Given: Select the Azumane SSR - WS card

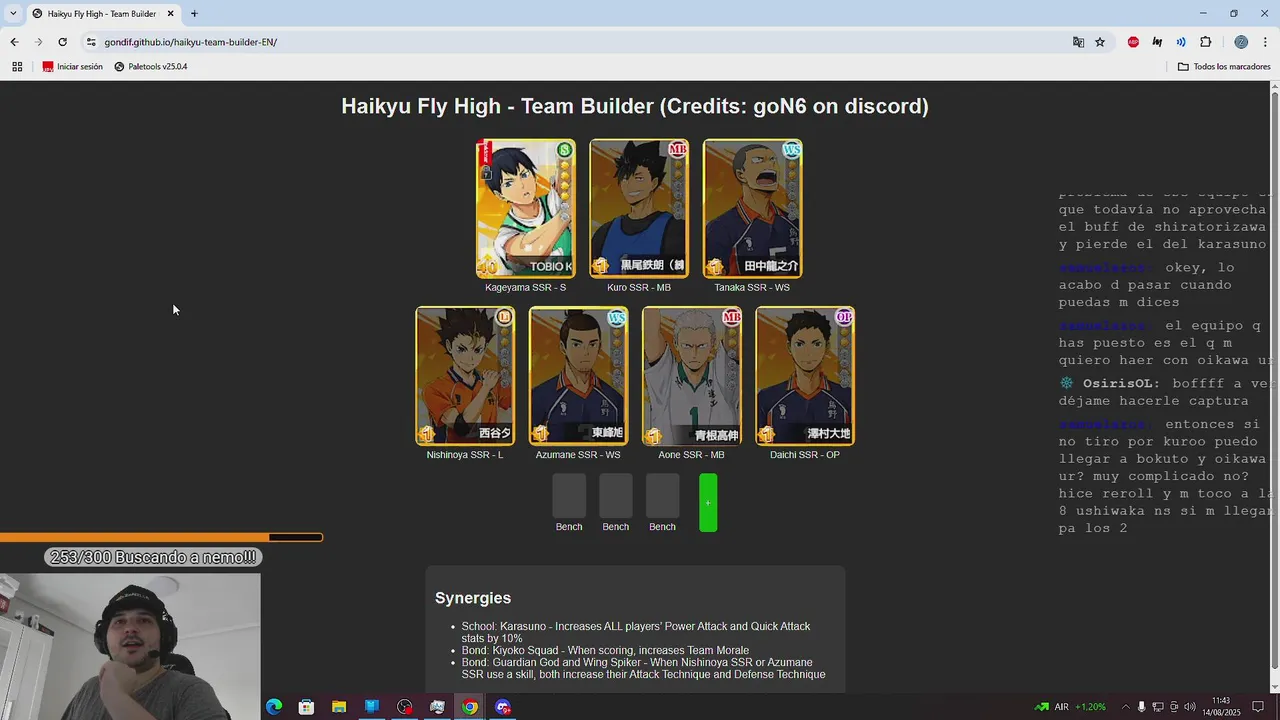Looking at the screenshot, I should click(x=579, y=376).
